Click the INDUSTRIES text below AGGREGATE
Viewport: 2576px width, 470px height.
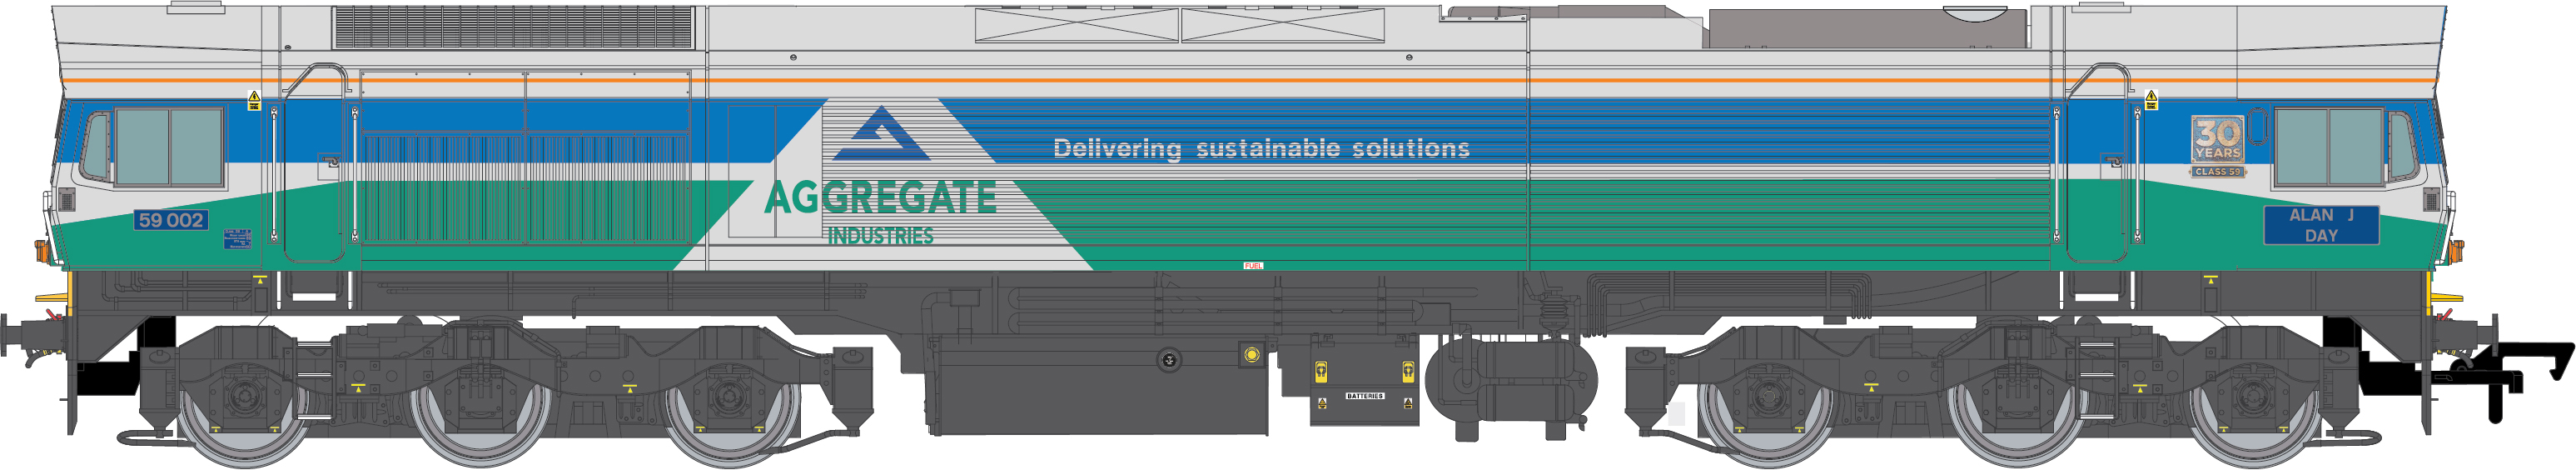[880, 236]
